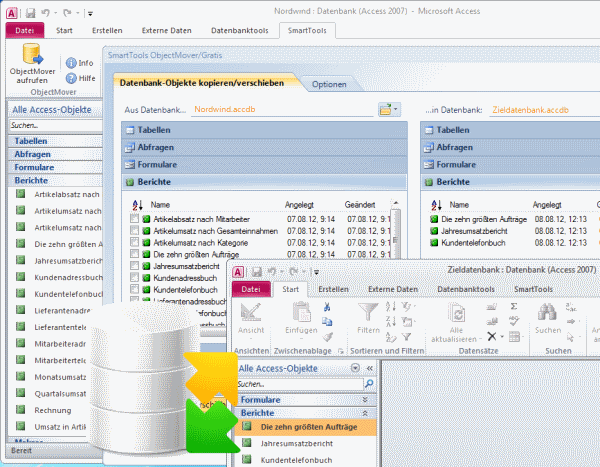The width and height of the screenshot is (600, 467).
Task: Click Alle aktualisieren in the Datensätze group
Action: [x=456, y=322]
